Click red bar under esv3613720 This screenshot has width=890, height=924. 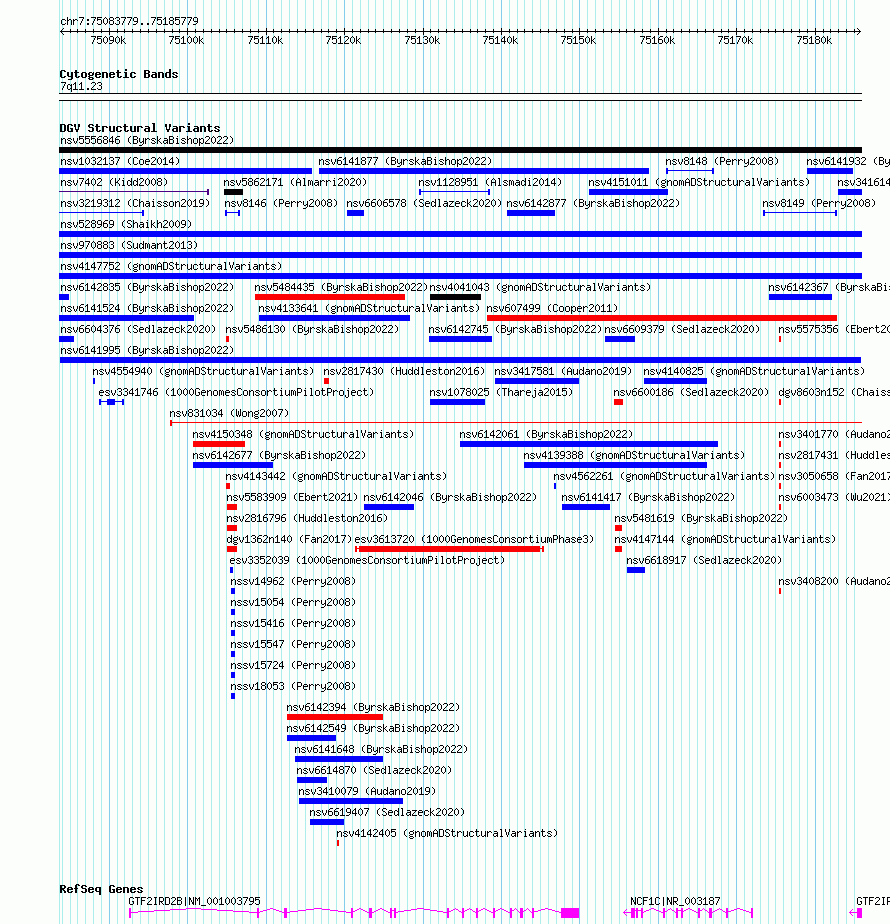(449, 549)
